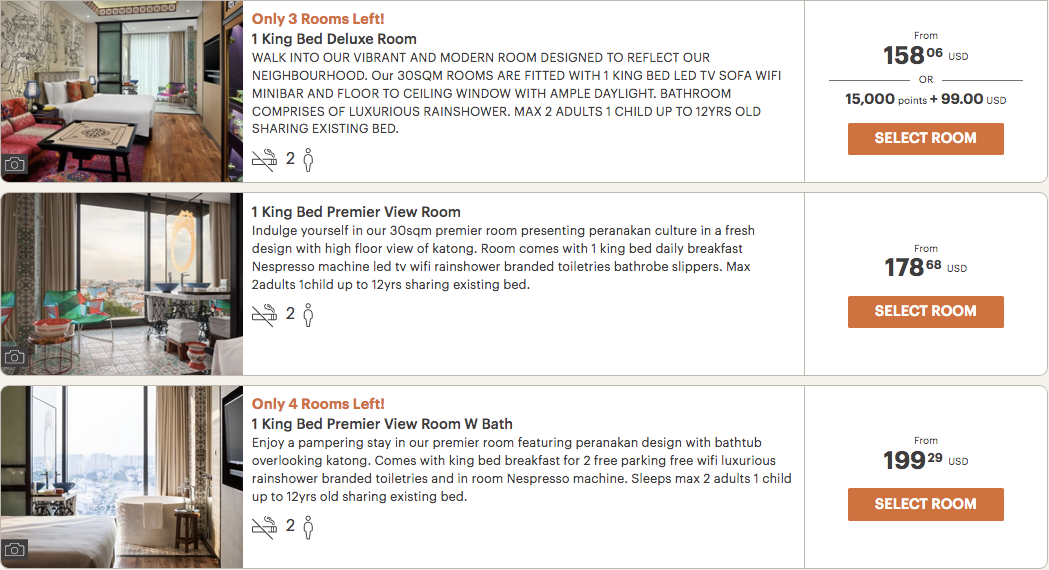Click camera icon on Deluxe Room photo
Image resolution: width=1049 pixels, height=570 pixels.
coord(15,164)
